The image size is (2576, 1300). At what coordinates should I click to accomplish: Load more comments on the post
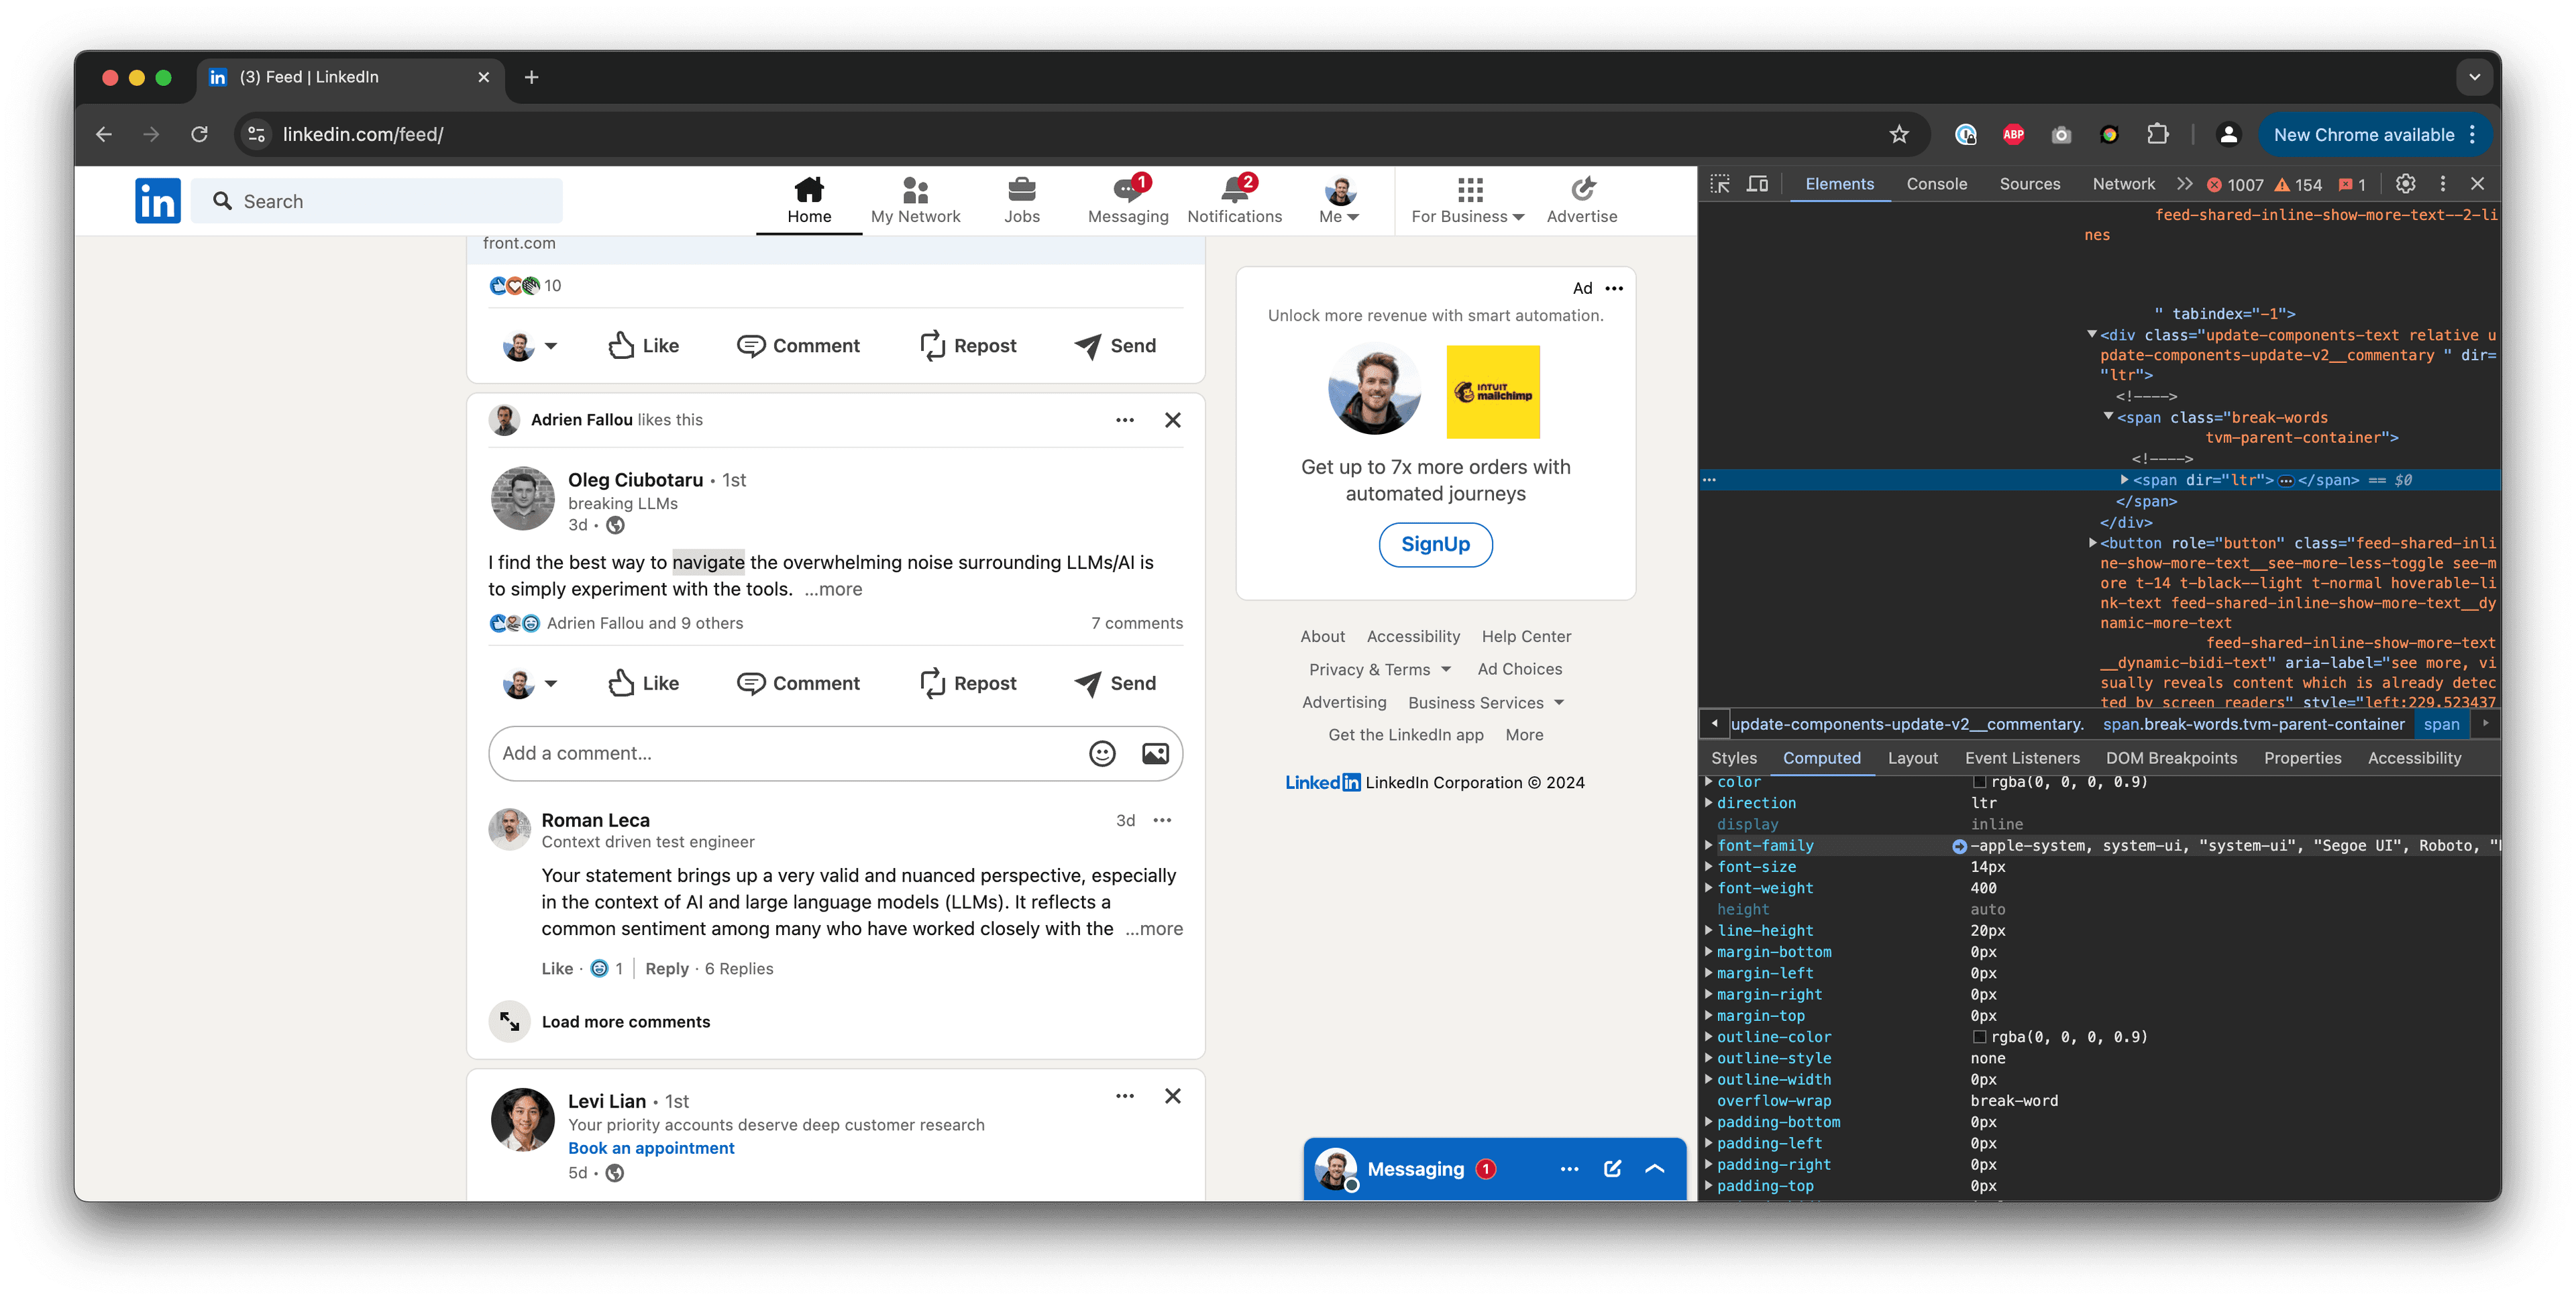(x=625, y=1021)
